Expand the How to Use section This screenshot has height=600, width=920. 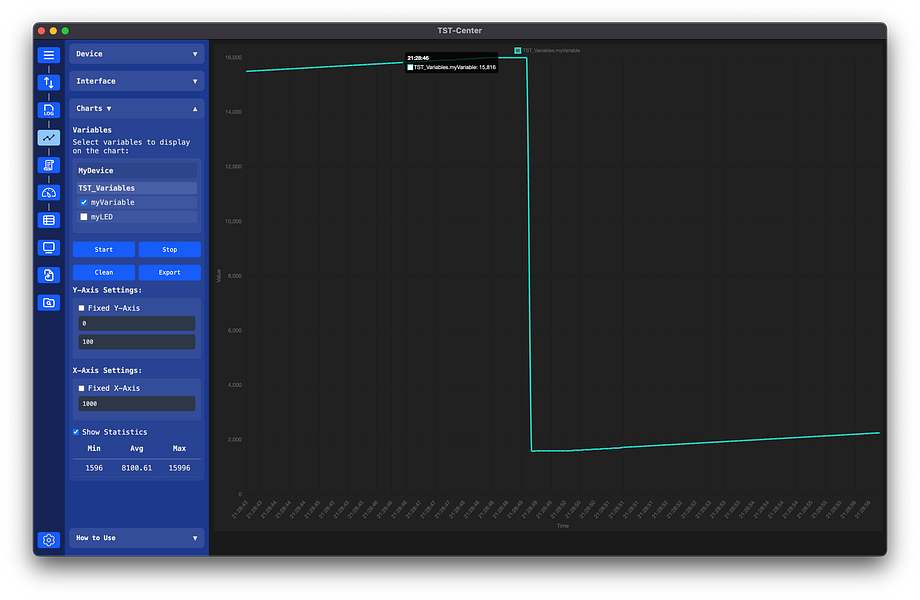137,538
